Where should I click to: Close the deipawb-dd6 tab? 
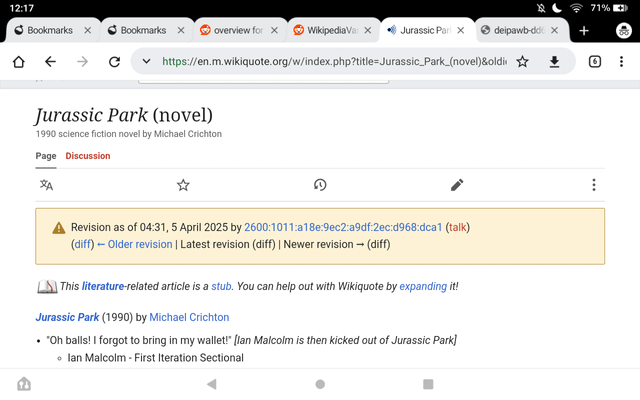coord(554,30)
